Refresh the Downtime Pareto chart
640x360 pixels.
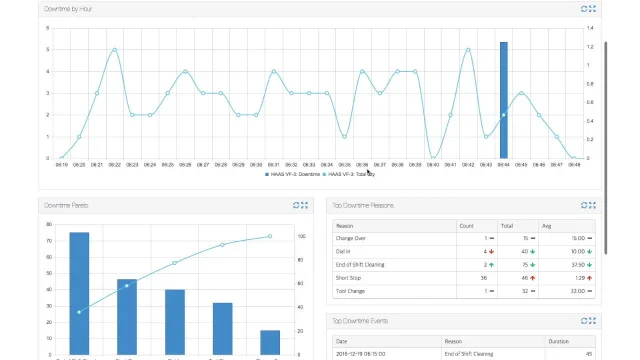tap(296, 205)
